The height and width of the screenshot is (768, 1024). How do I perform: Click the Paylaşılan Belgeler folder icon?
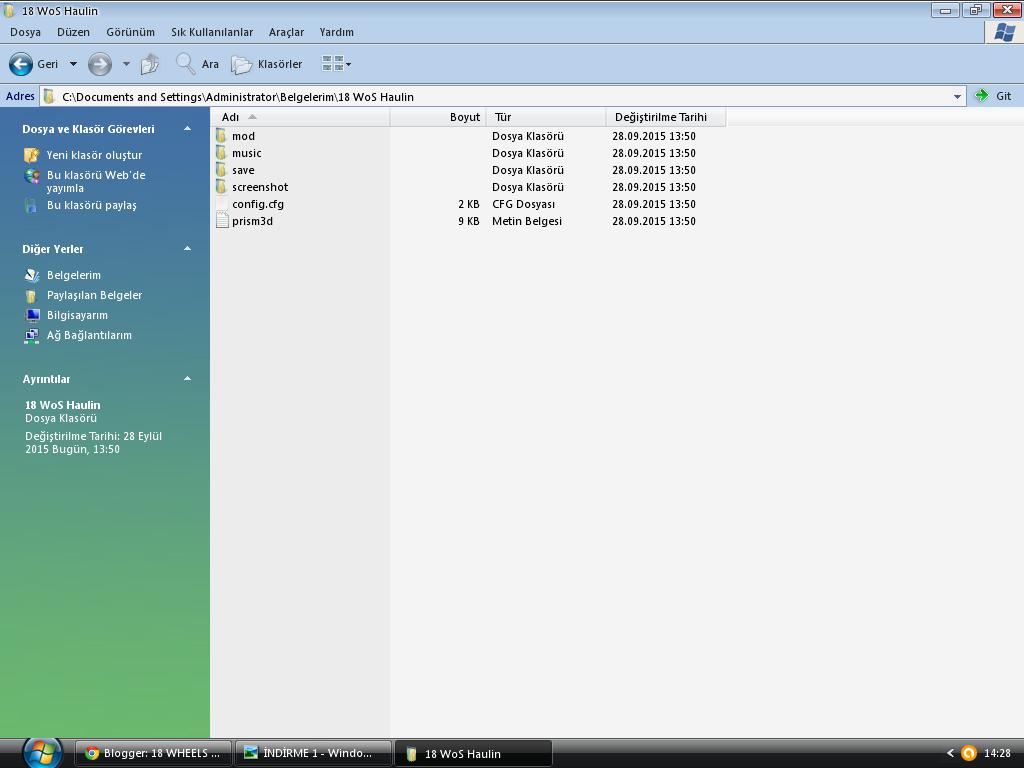[x=31, y=295]
